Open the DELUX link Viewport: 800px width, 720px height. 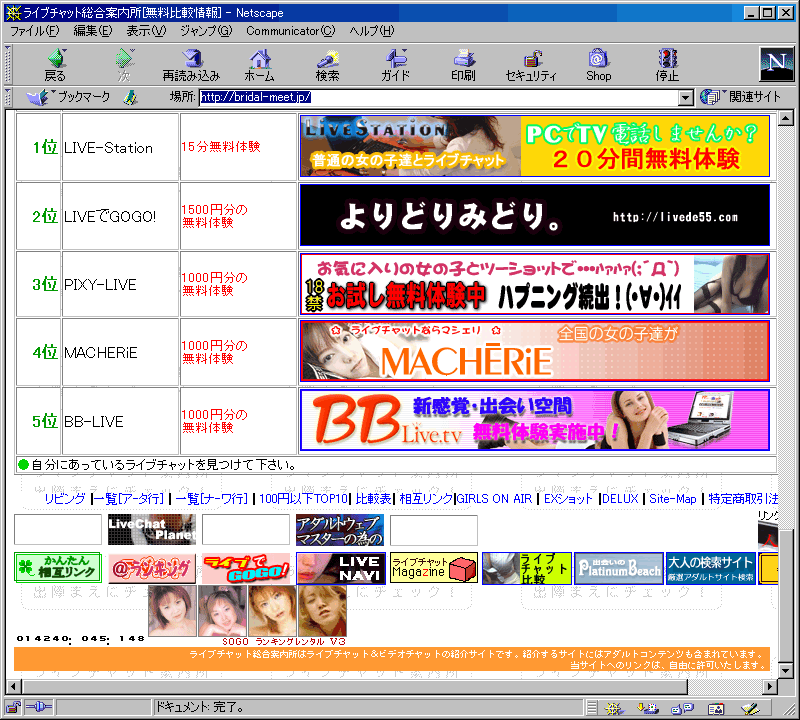pos(620,499)
